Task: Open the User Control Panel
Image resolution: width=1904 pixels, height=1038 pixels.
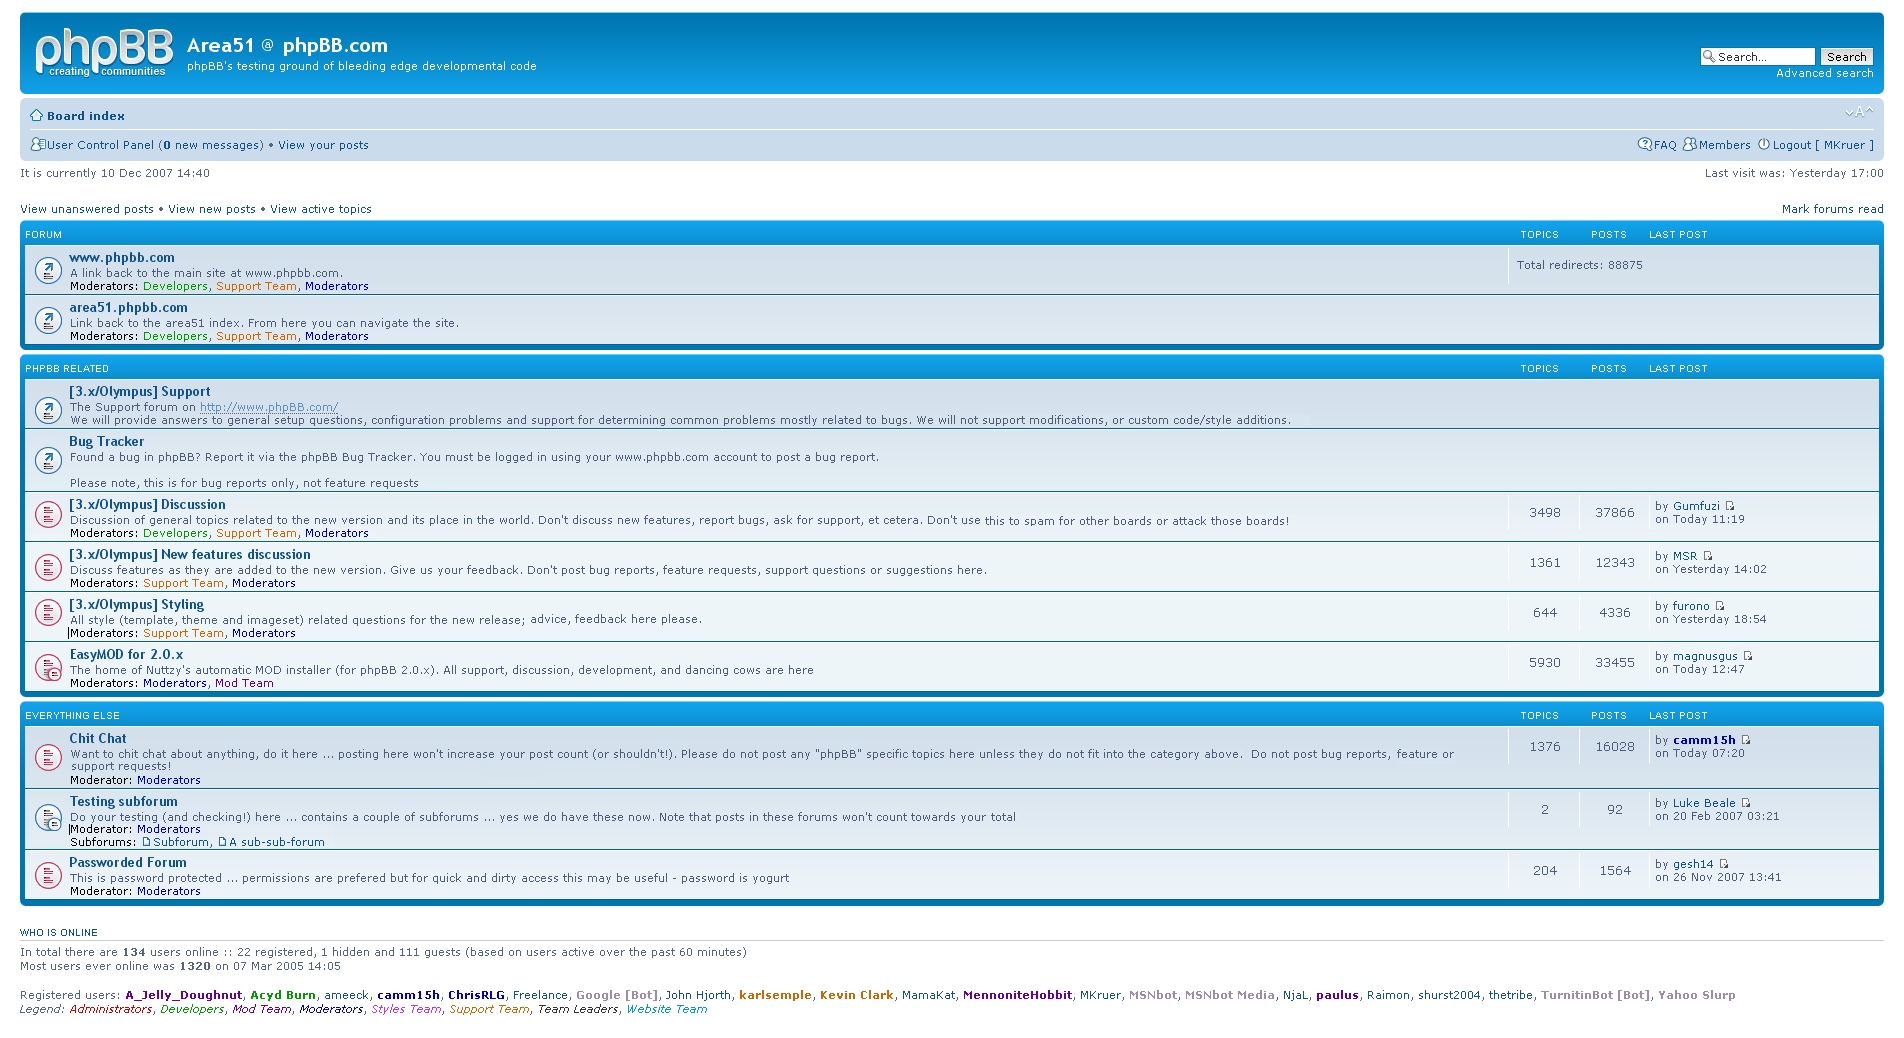Action: pos(100,145)
